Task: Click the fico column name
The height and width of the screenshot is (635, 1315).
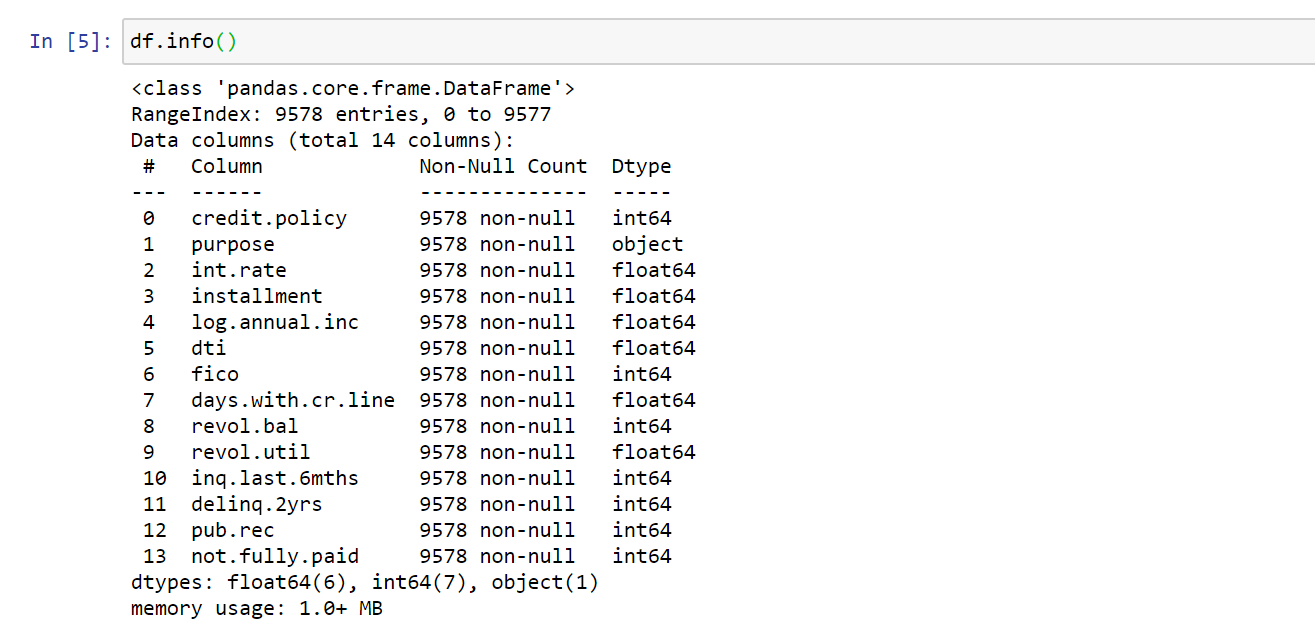Action: [x=215, y=374]
